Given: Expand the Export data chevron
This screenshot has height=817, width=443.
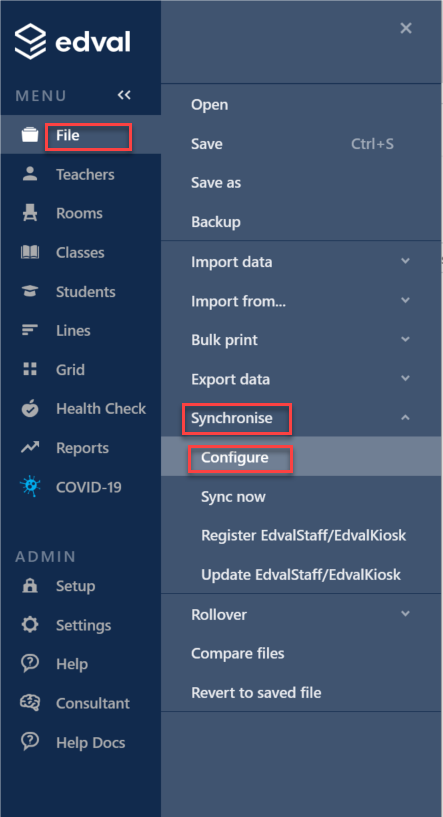Looking at the screenshot, I should point(405,378).
